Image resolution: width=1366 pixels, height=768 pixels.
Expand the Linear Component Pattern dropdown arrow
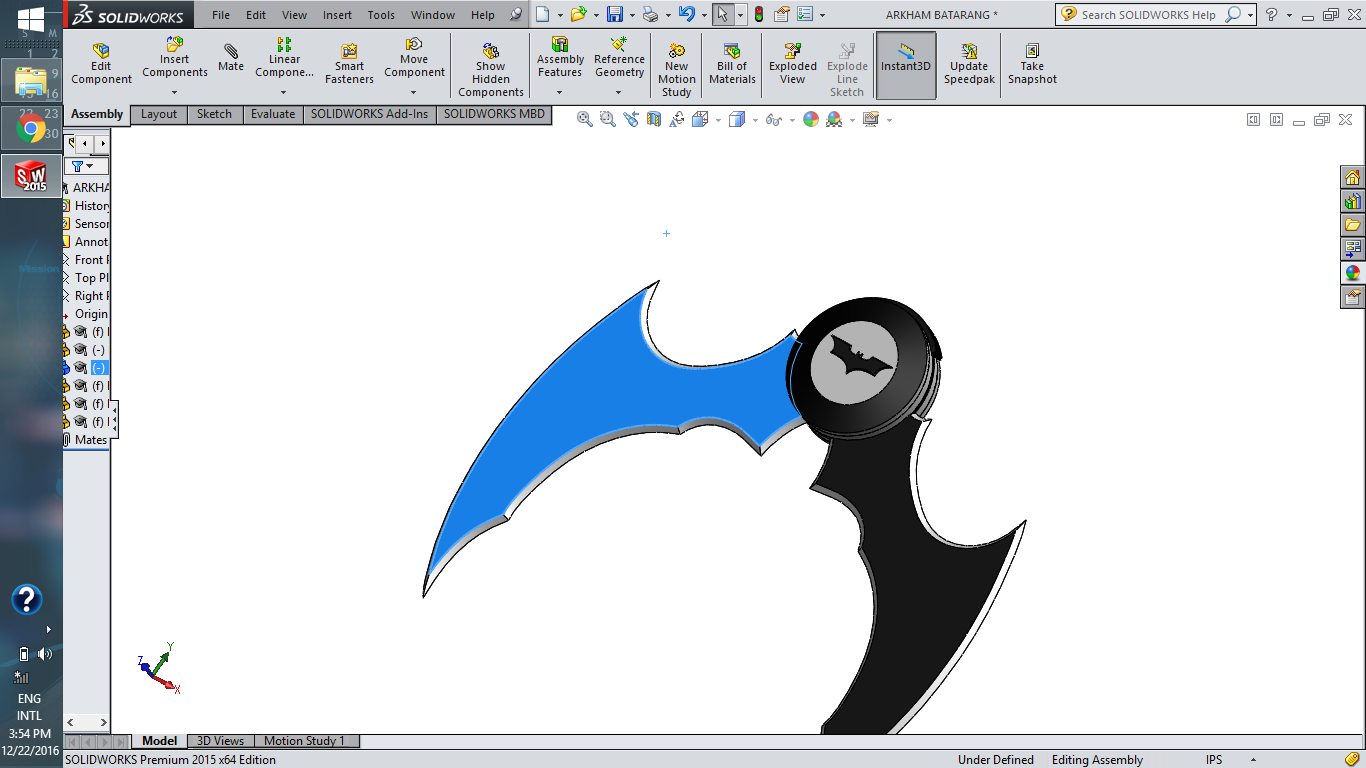[x=284, y=93]
